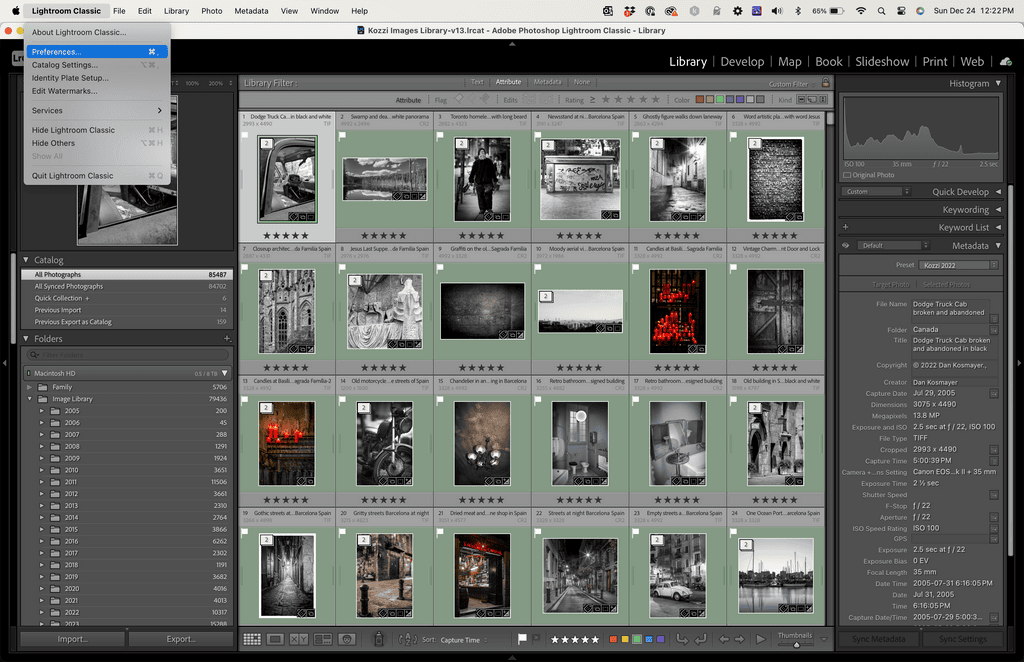Image resolution: width=1024 pixels, height=662 pixels.
Task: Select Preferences in Lightroom Classic menu
Action: (97, 52)
